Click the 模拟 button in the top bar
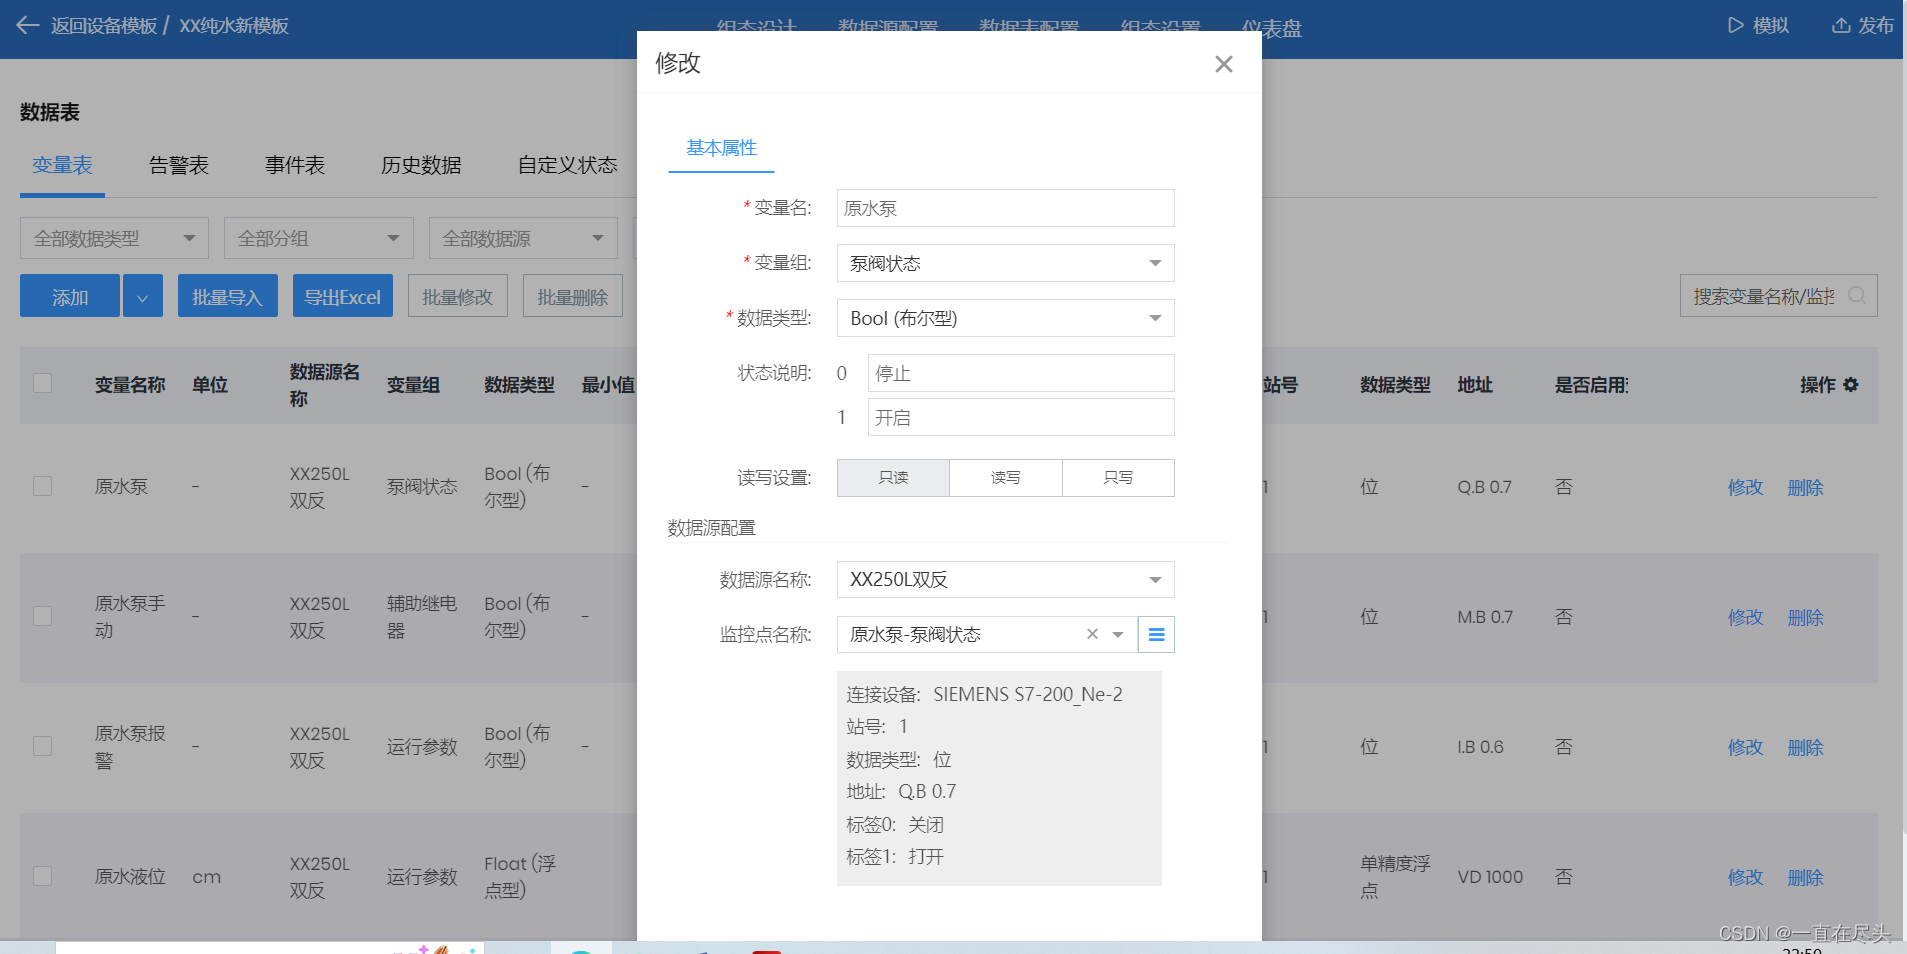 1758,26
